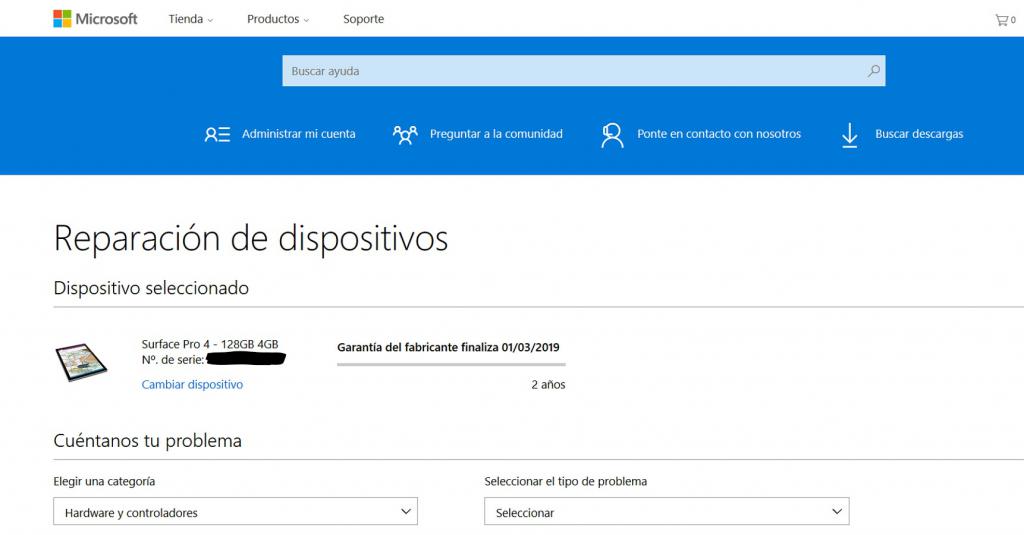Expand the Tienda menu
Screen dimensions: 1024x535
(x=191, y=19)
